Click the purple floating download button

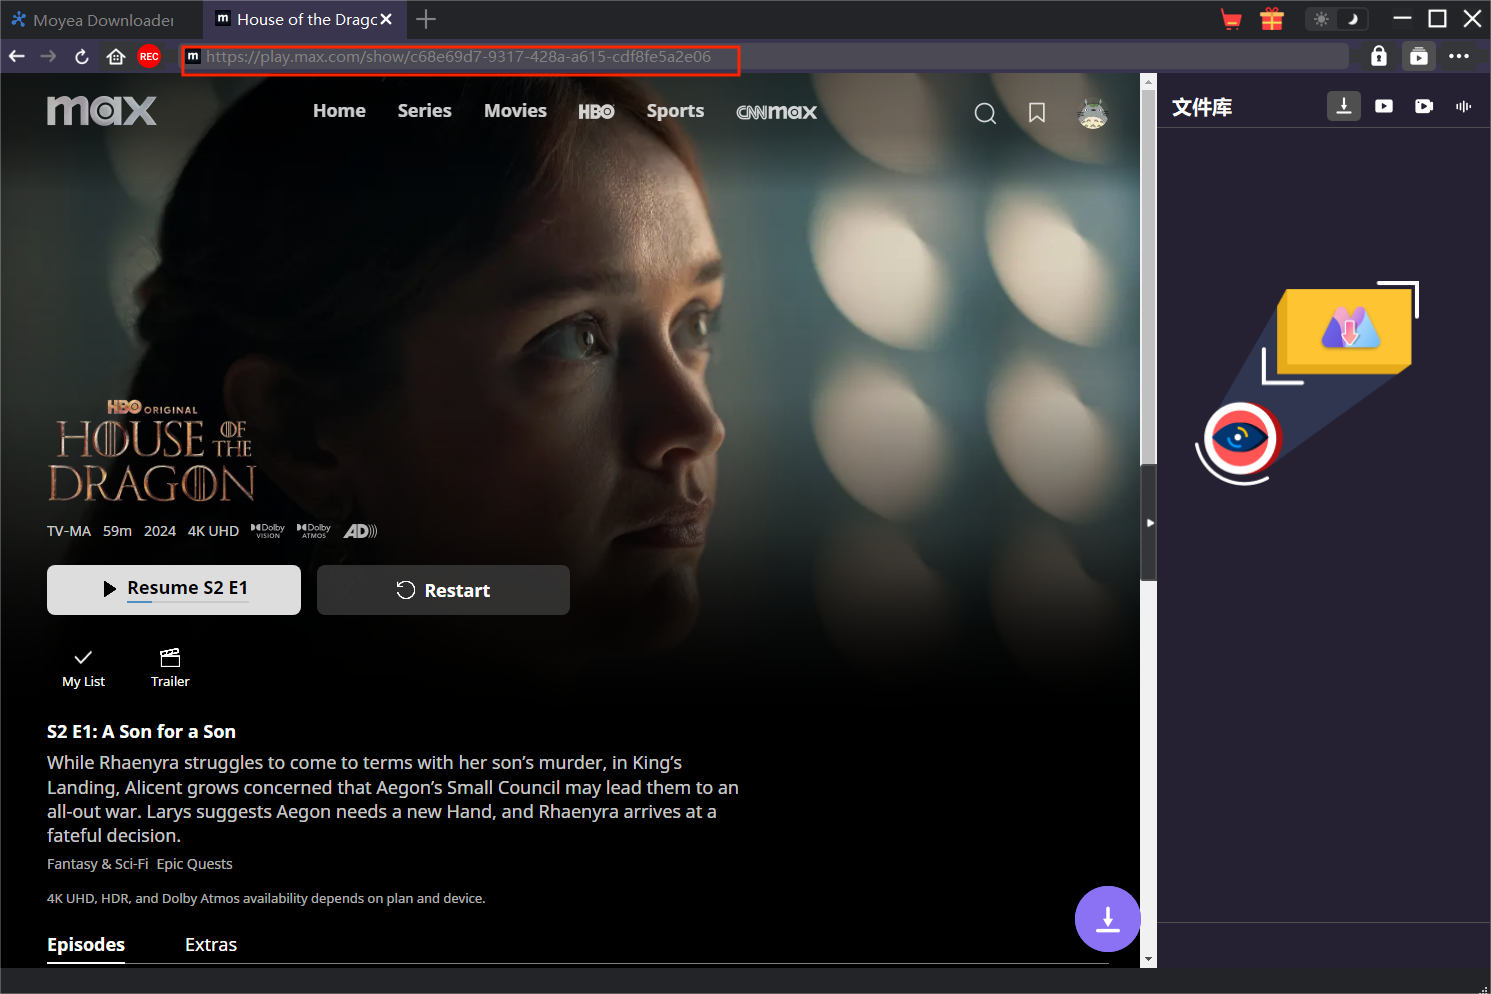(1108, 919)
